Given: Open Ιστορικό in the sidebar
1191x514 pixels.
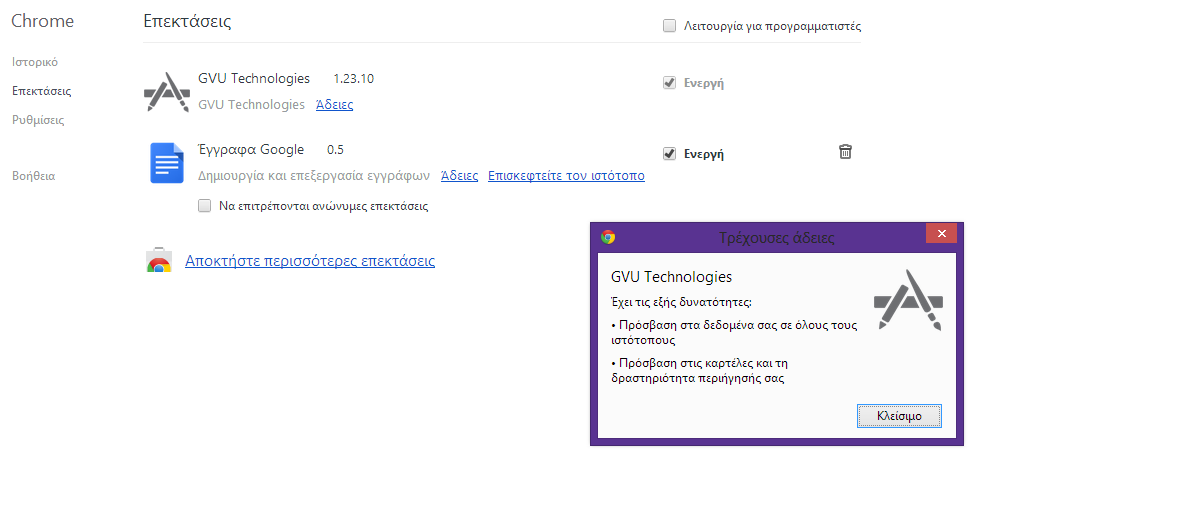Looking at the screenshot, I should [35, 62].
